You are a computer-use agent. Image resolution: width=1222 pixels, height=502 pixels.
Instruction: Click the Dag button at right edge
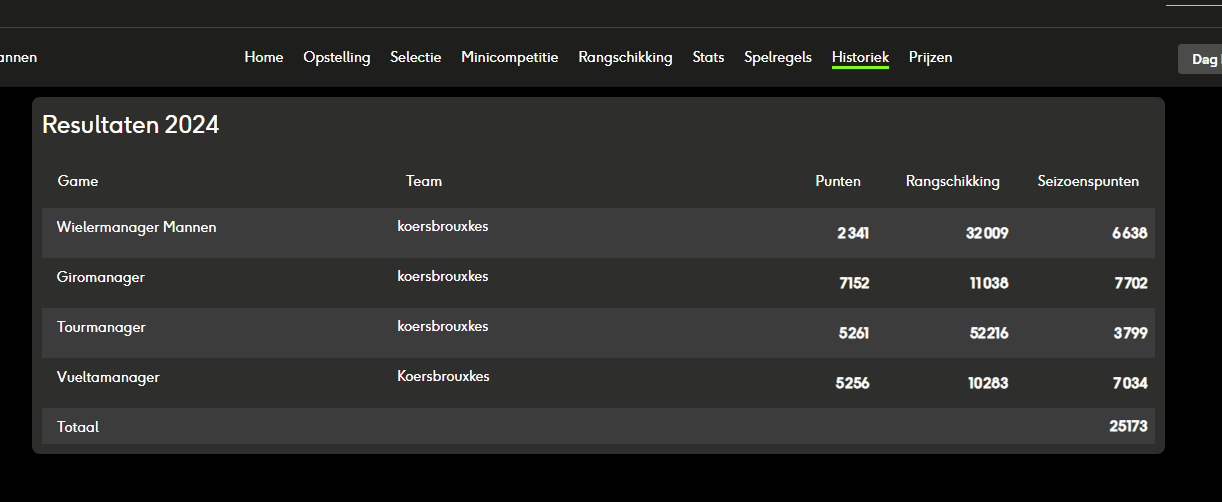[1200, 59]
